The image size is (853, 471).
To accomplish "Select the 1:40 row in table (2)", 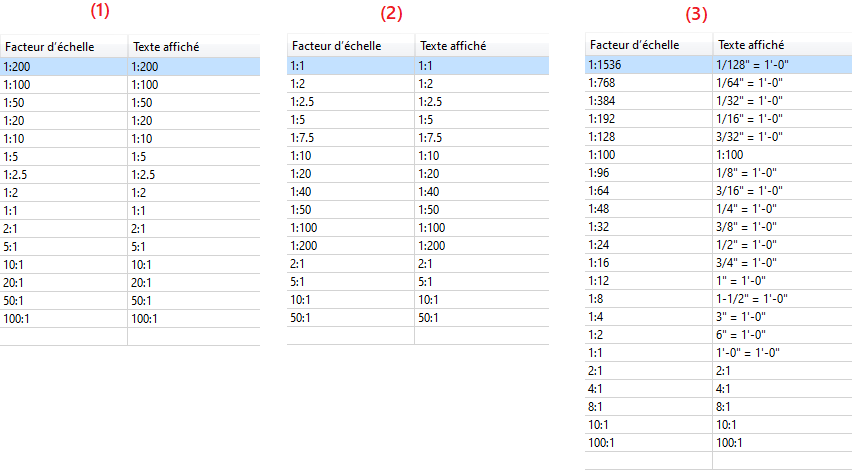I will [x=418, y=191].
